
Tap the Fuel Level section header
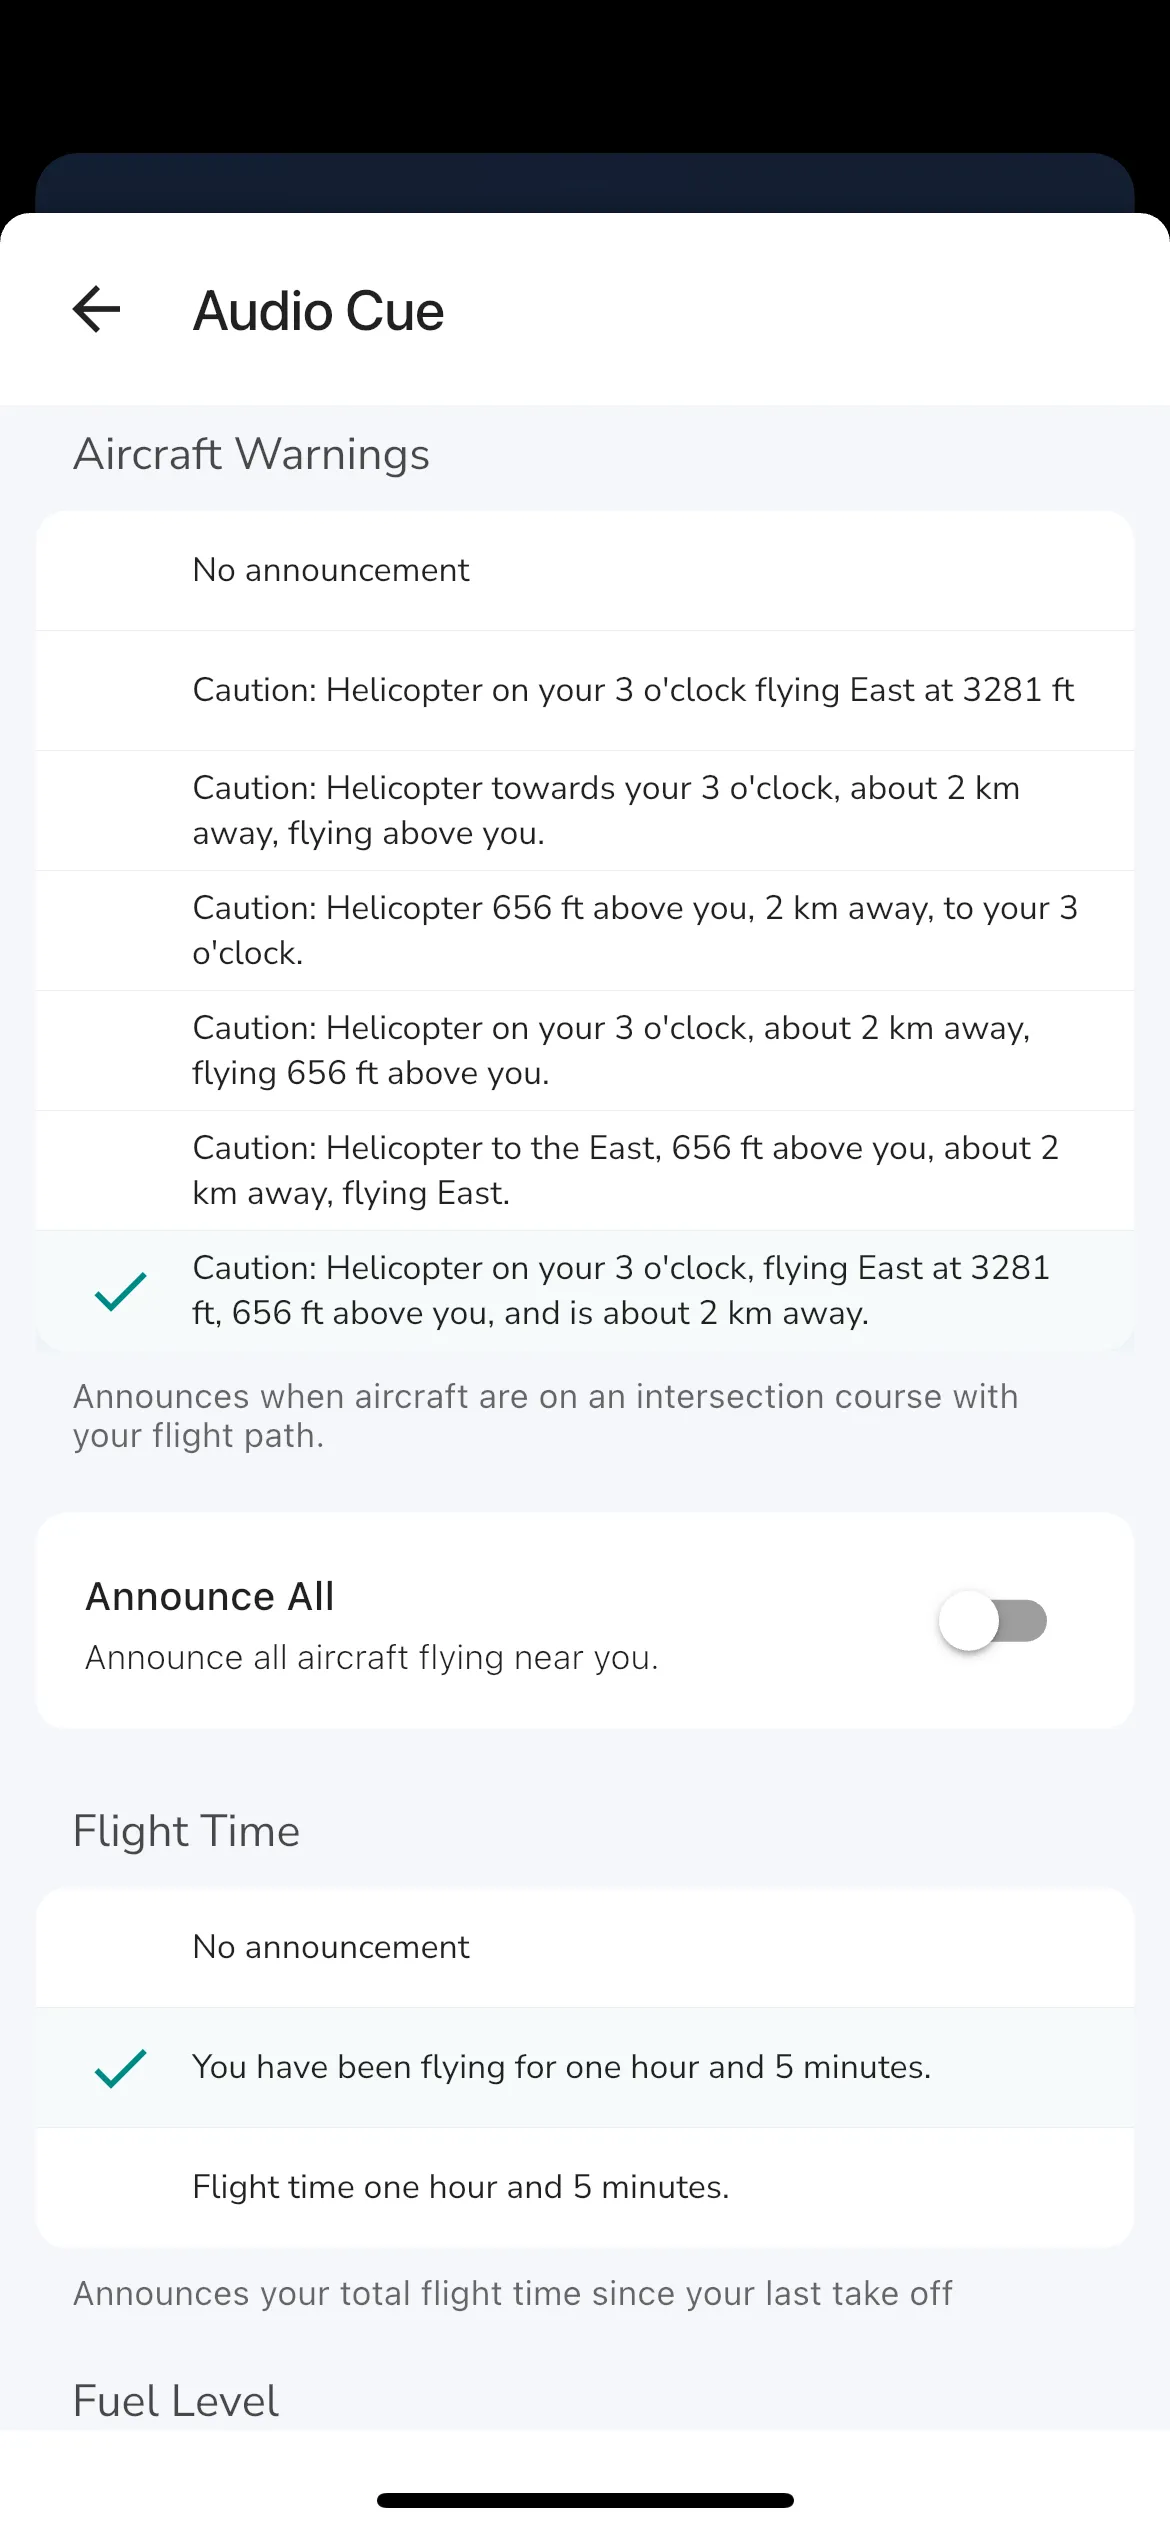click(x=176, y=2401)
